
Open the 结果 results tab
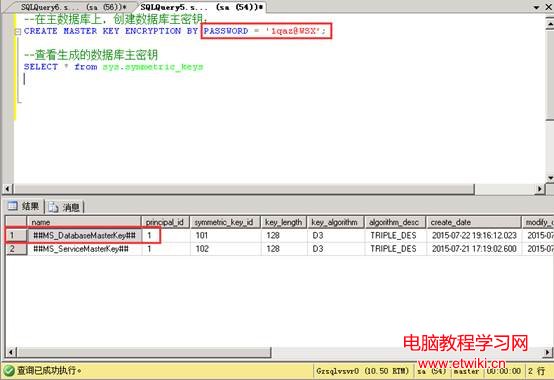(23, 206)
